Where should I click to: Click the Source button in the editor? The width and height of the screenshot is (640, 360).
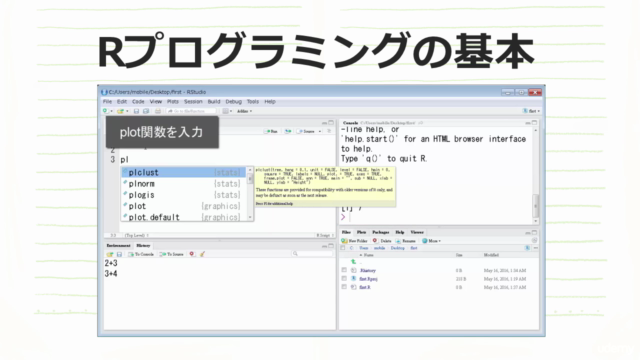click(x=307, y=131)
